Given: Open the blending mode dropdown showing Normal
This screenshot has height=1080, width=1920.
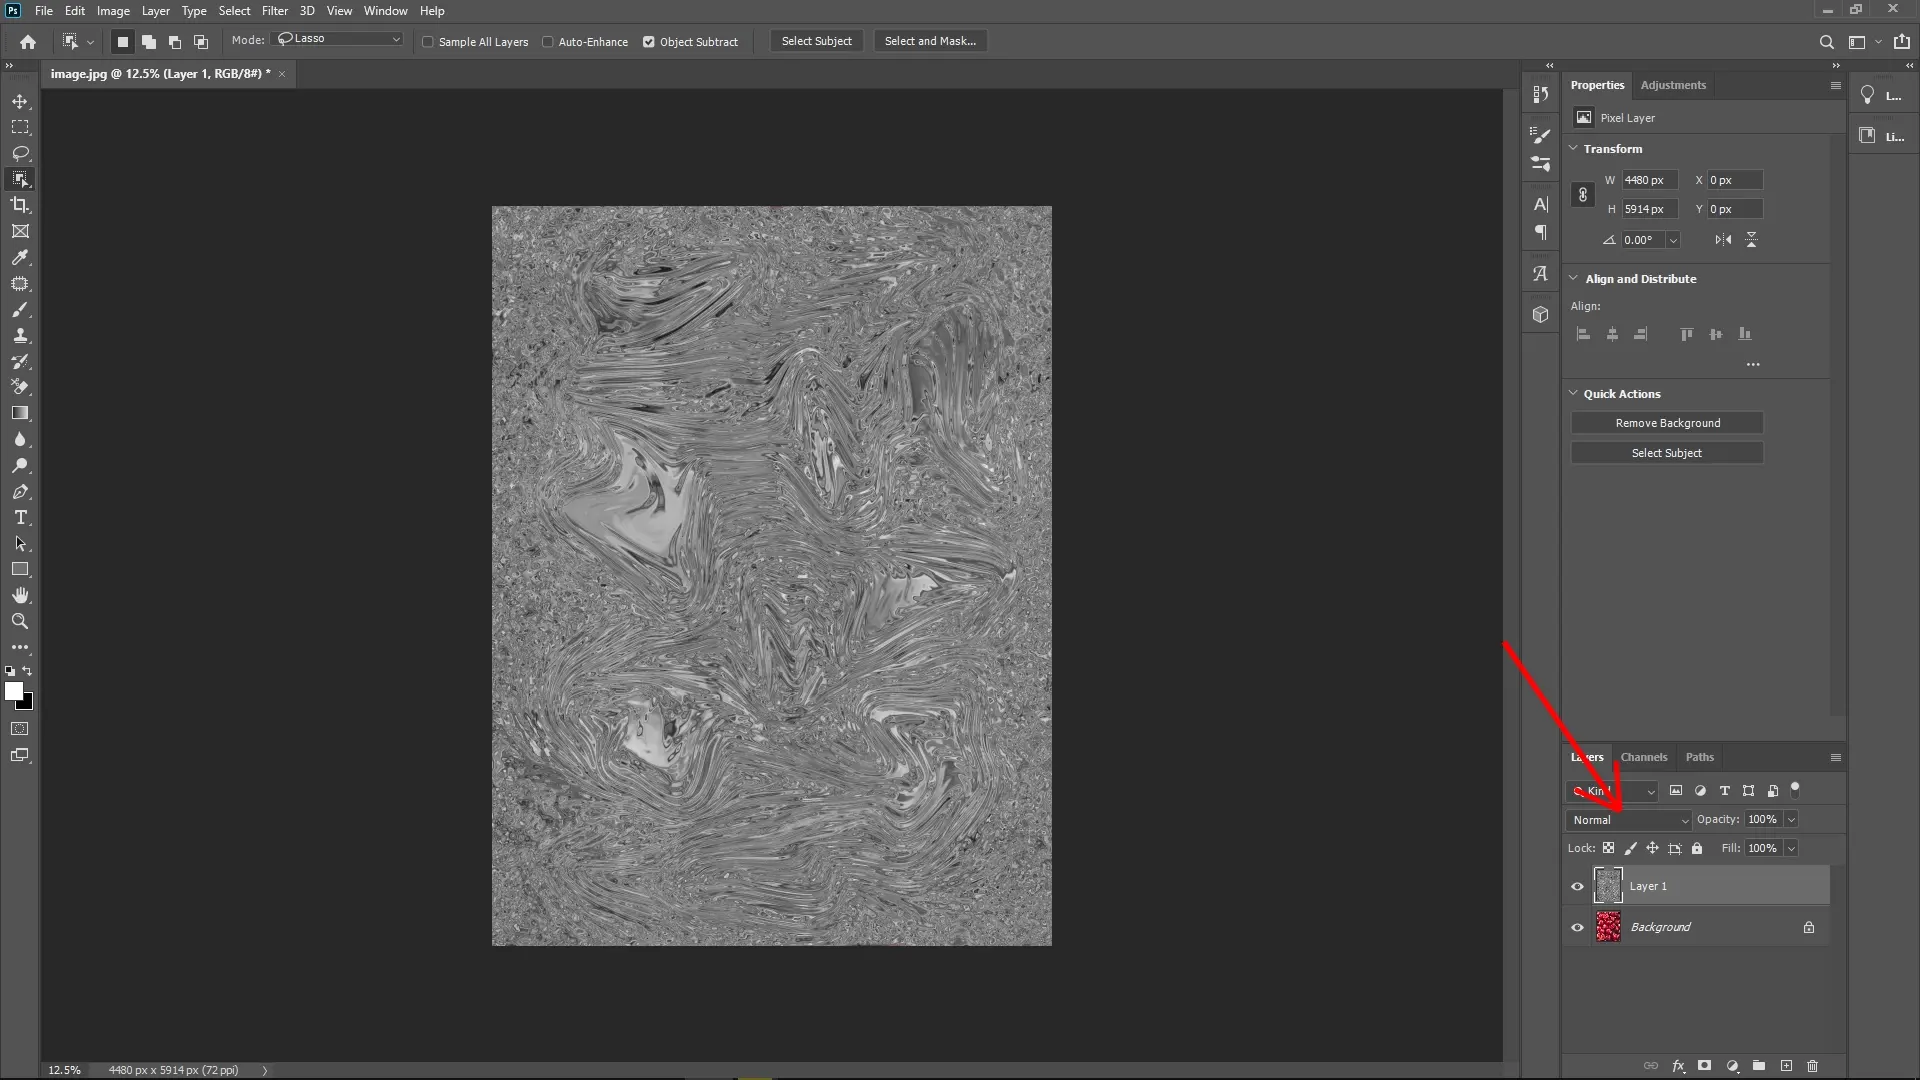Looking at the screenshot, I should coord(1628,819).
